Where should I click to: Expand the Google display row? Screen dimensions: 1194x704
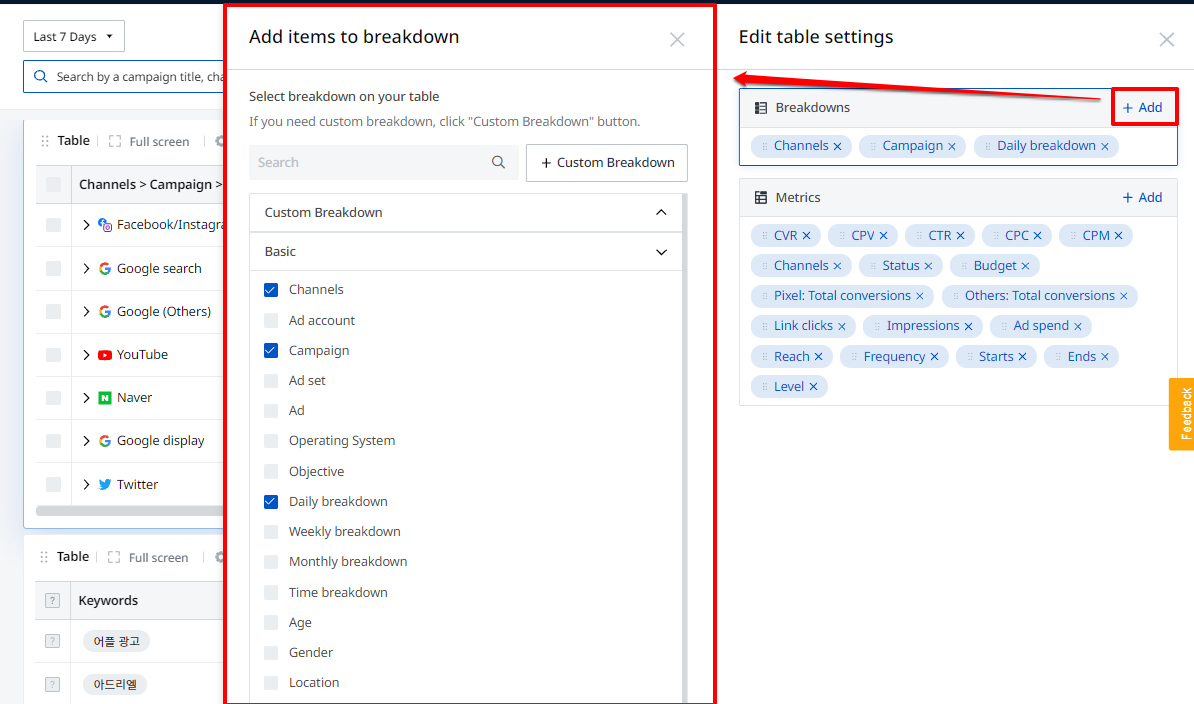pyautogui.click(x=86, y=441)
